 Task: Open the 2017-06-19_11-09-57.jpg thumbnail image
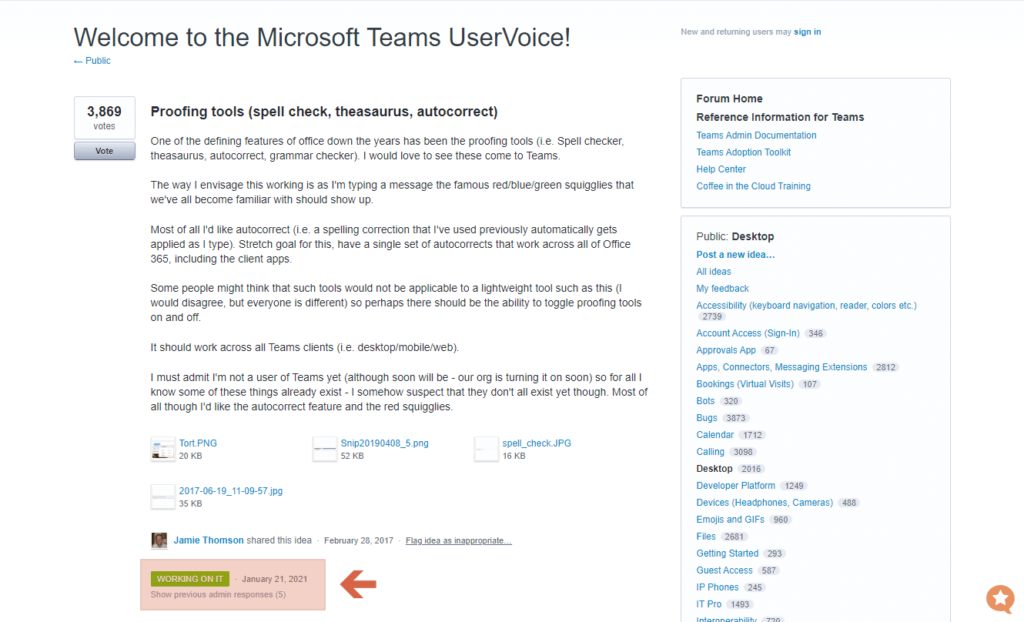163,497
